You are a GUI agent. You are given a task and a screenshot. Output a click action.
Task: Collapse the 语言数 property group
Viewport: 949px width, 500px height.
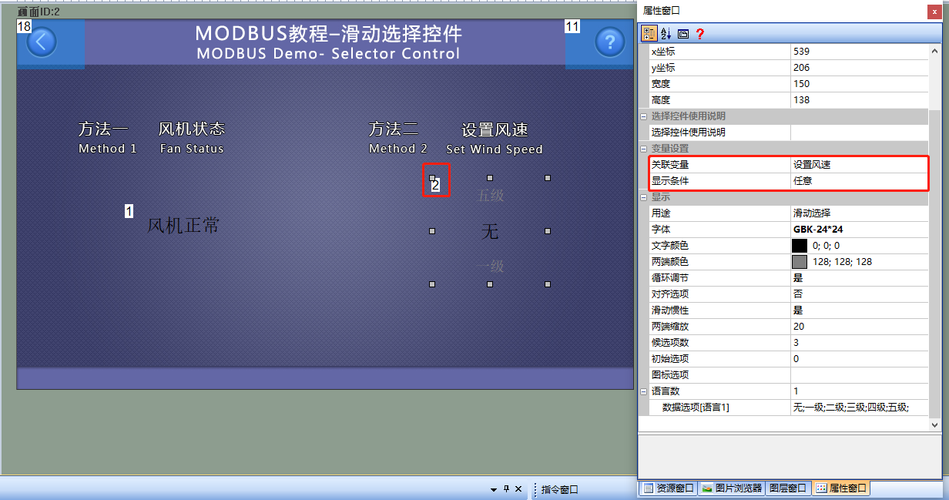(643, 392)
